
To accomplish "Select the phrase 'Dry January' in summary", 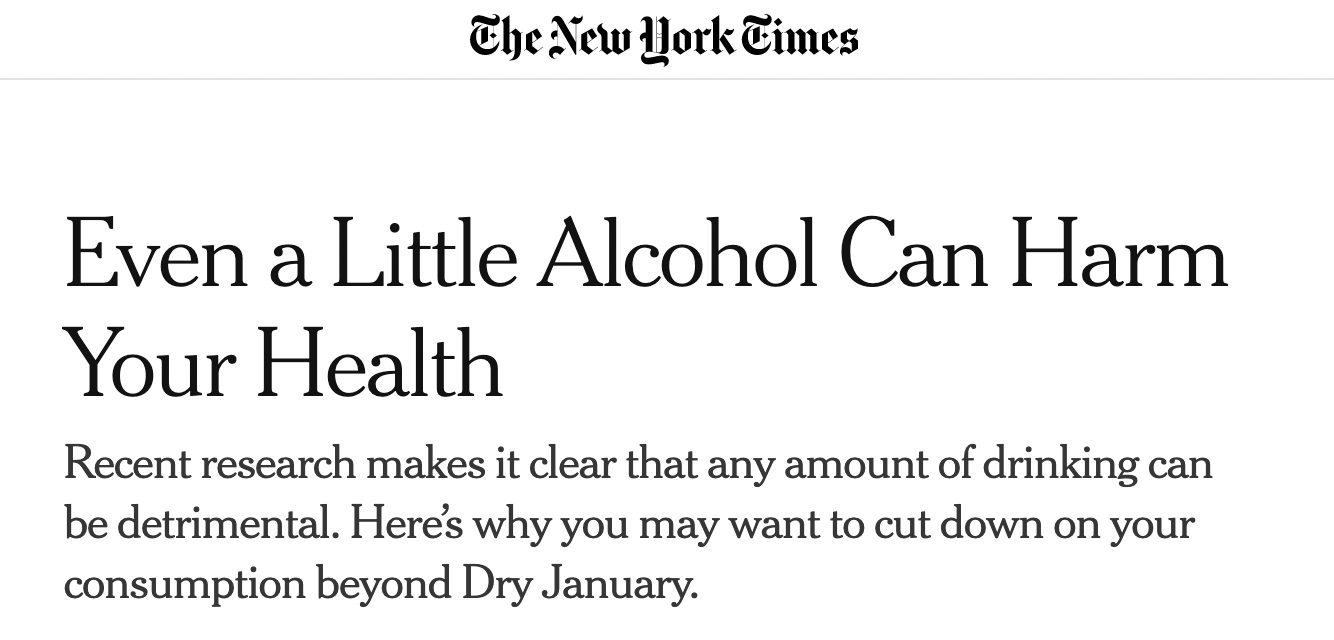I will pos(577,585).
